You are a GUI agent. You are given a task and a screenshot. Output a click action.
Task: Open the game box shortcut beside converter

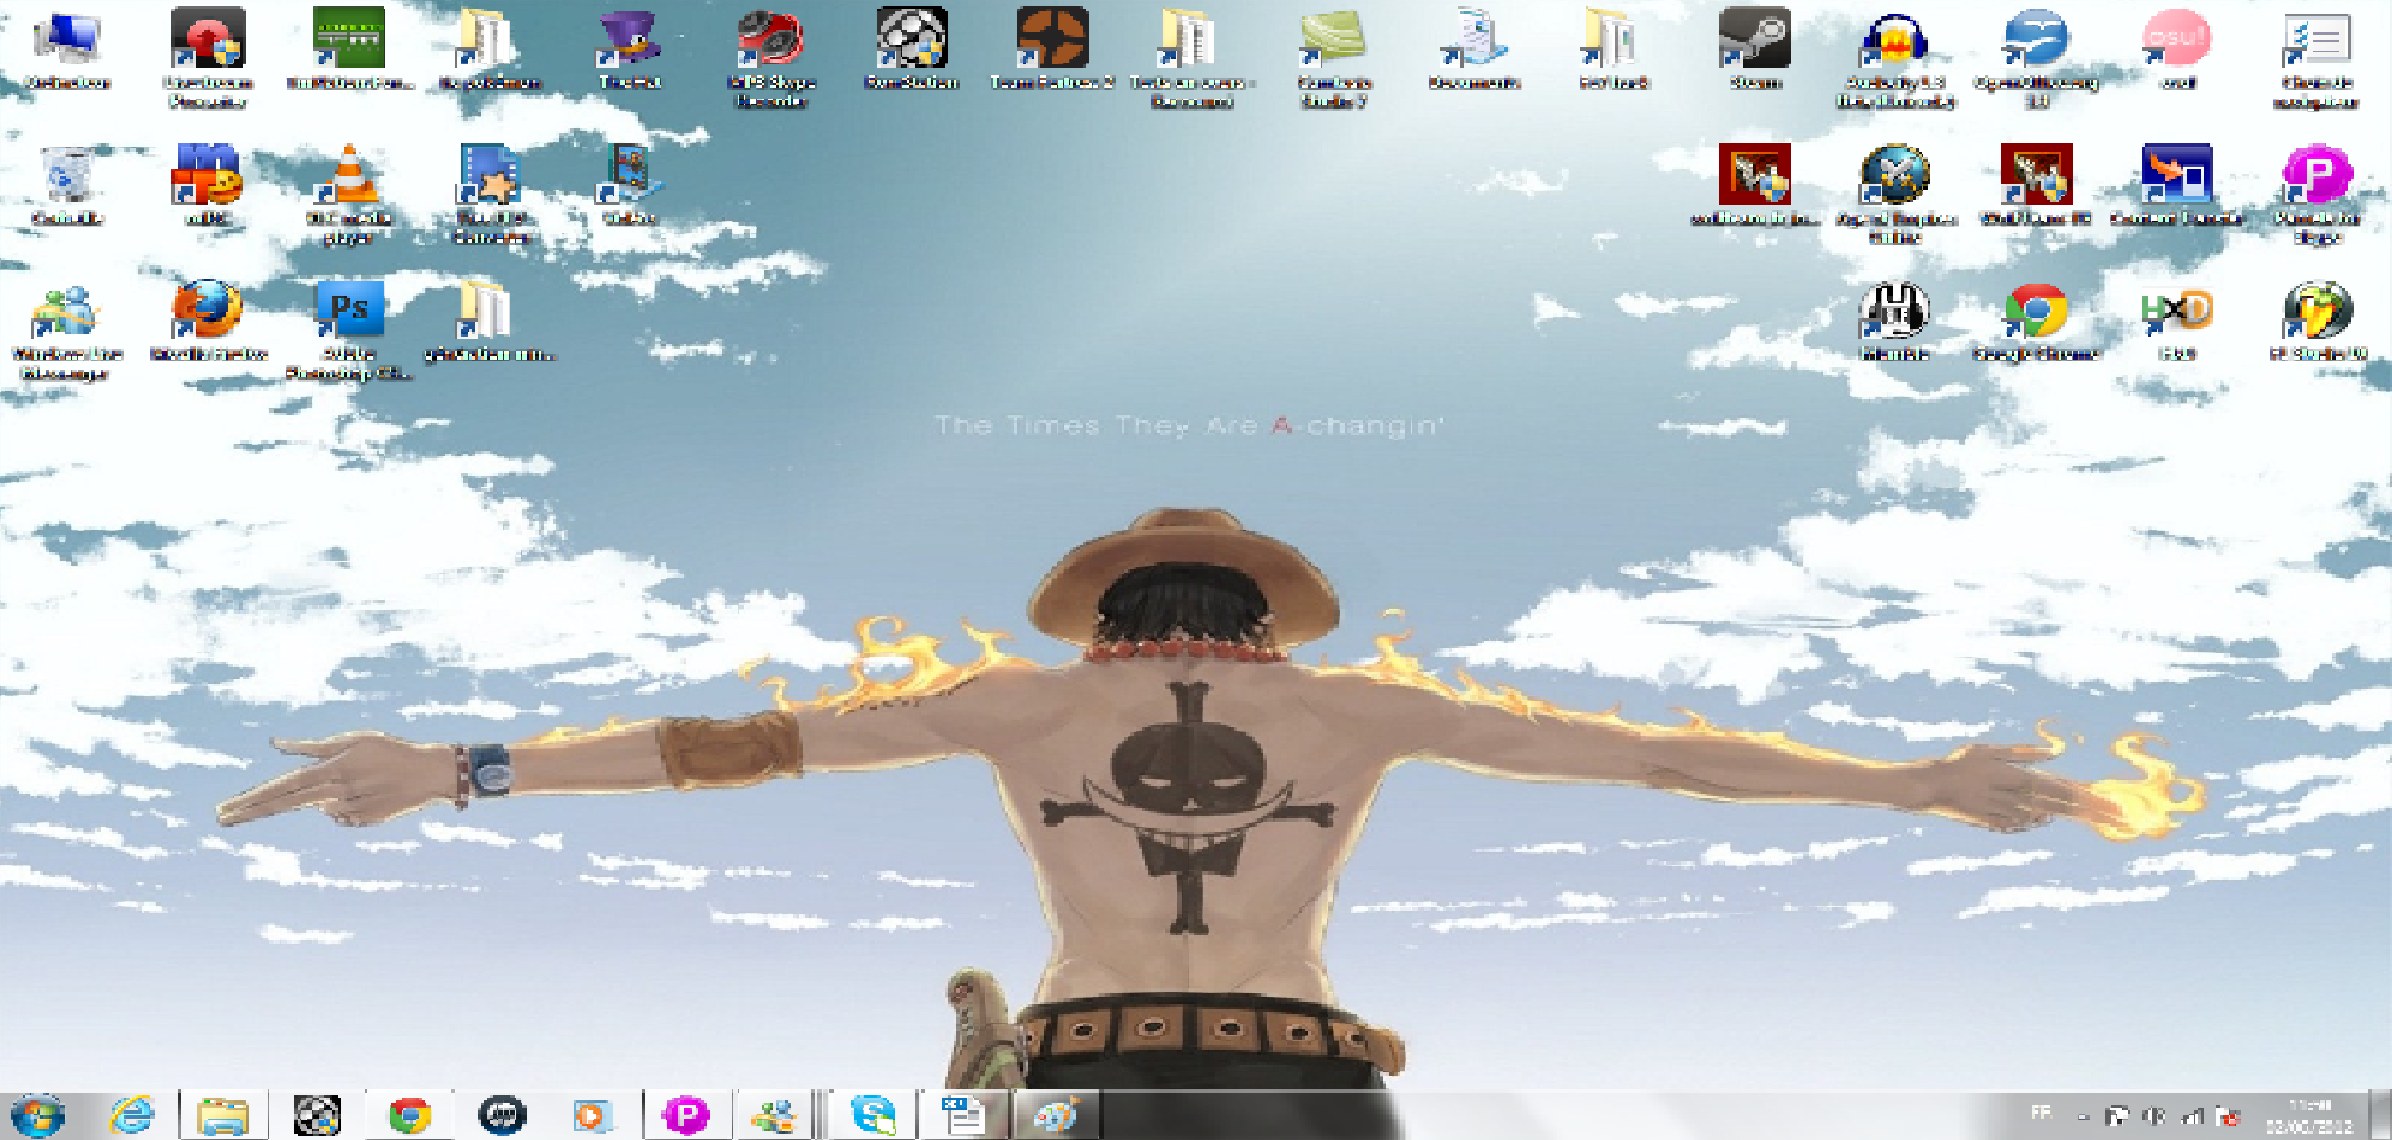(x=629, y=184)
